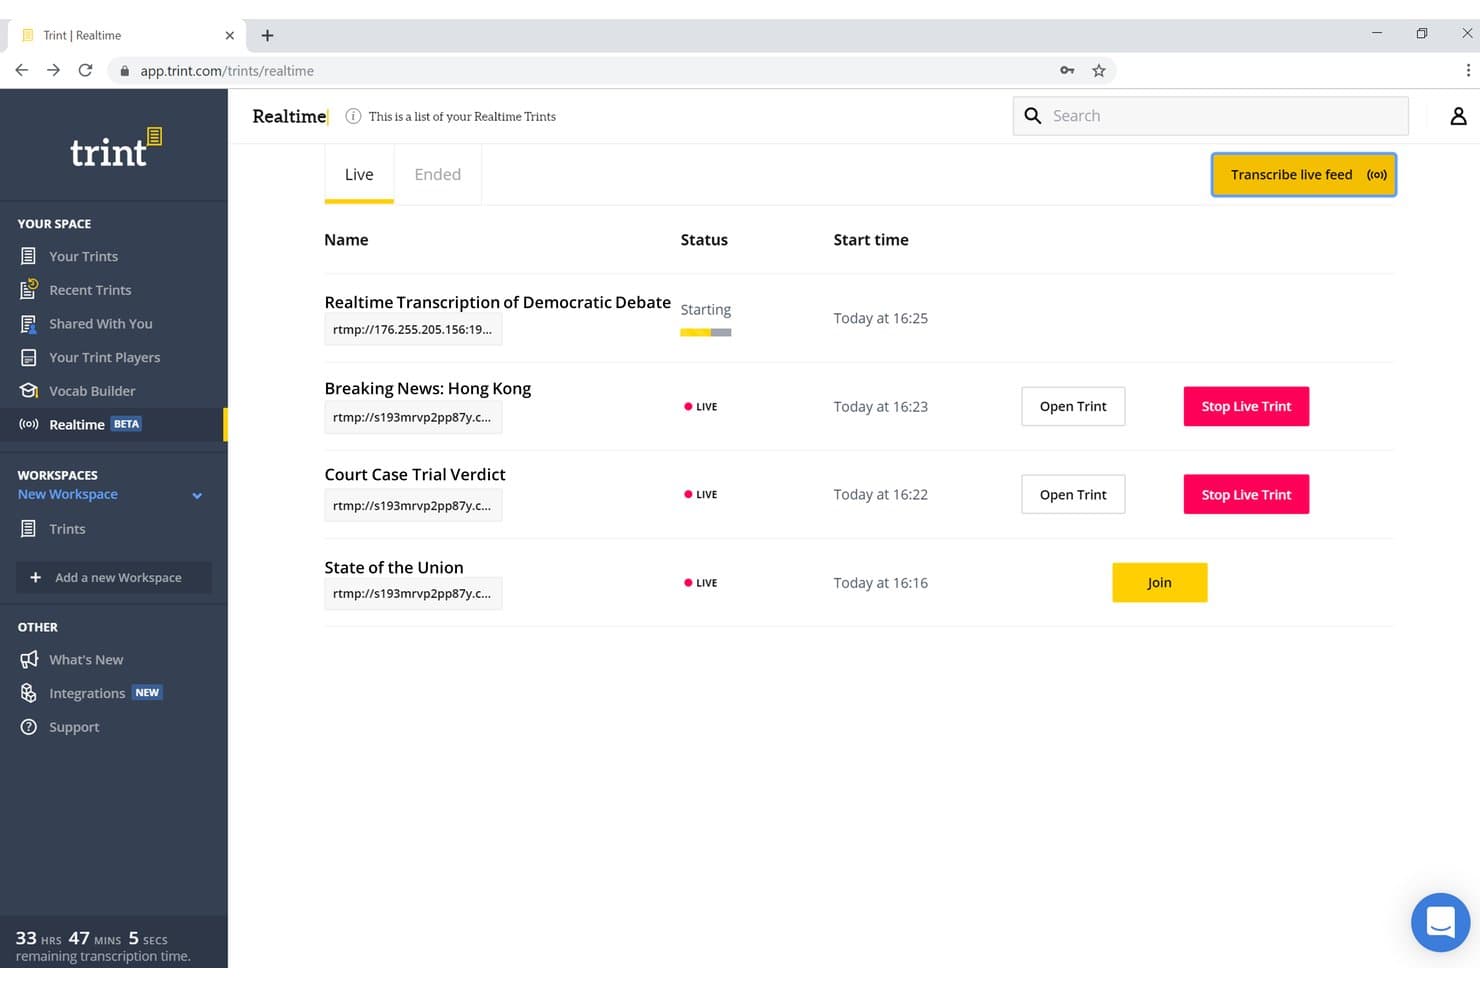Click Add a new Workspace button
The width and height of the screenshot is (1480, 987).
click(x=114, y=577)
